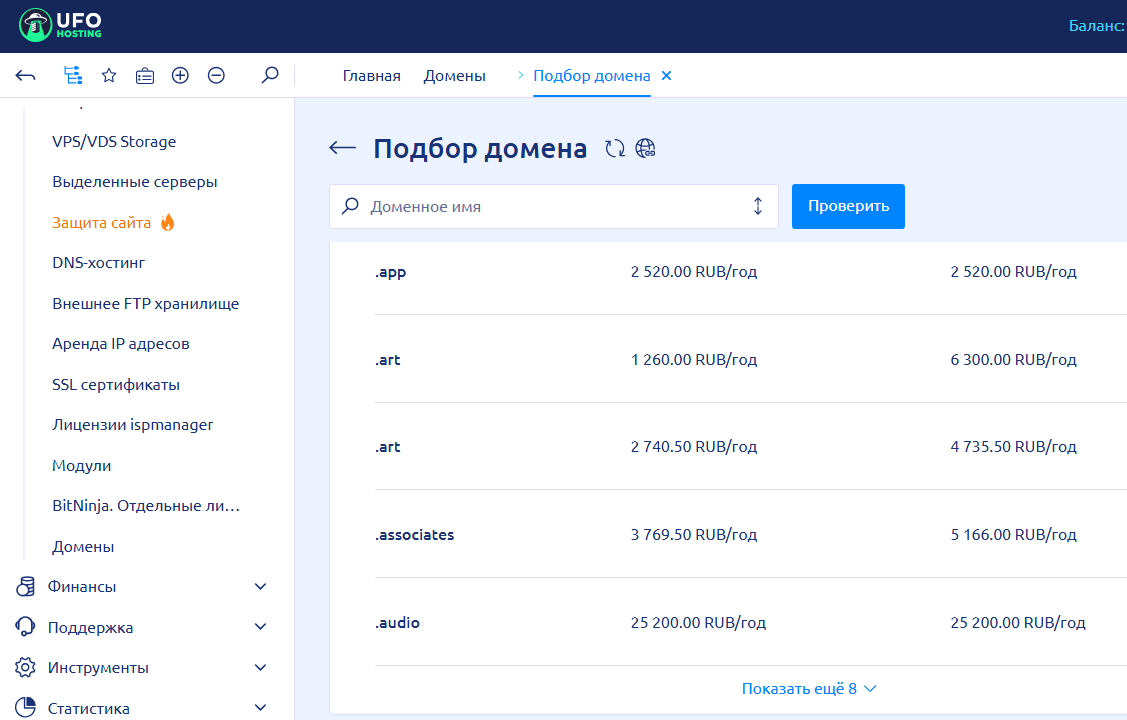Image resolution: width=1127 pixels, height=720 pixels.
Task: Collapse all menu items with the minus icon
Action: coord(216,75)
